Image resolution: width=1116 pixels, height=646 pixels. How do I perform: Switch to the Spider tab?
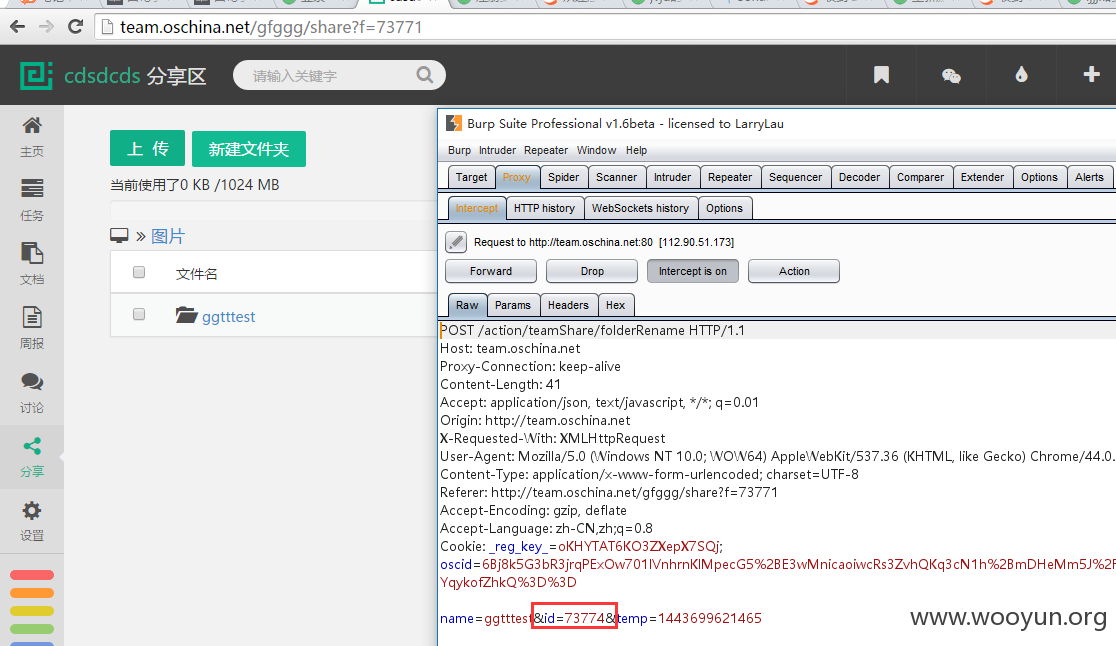coord(563,177)
